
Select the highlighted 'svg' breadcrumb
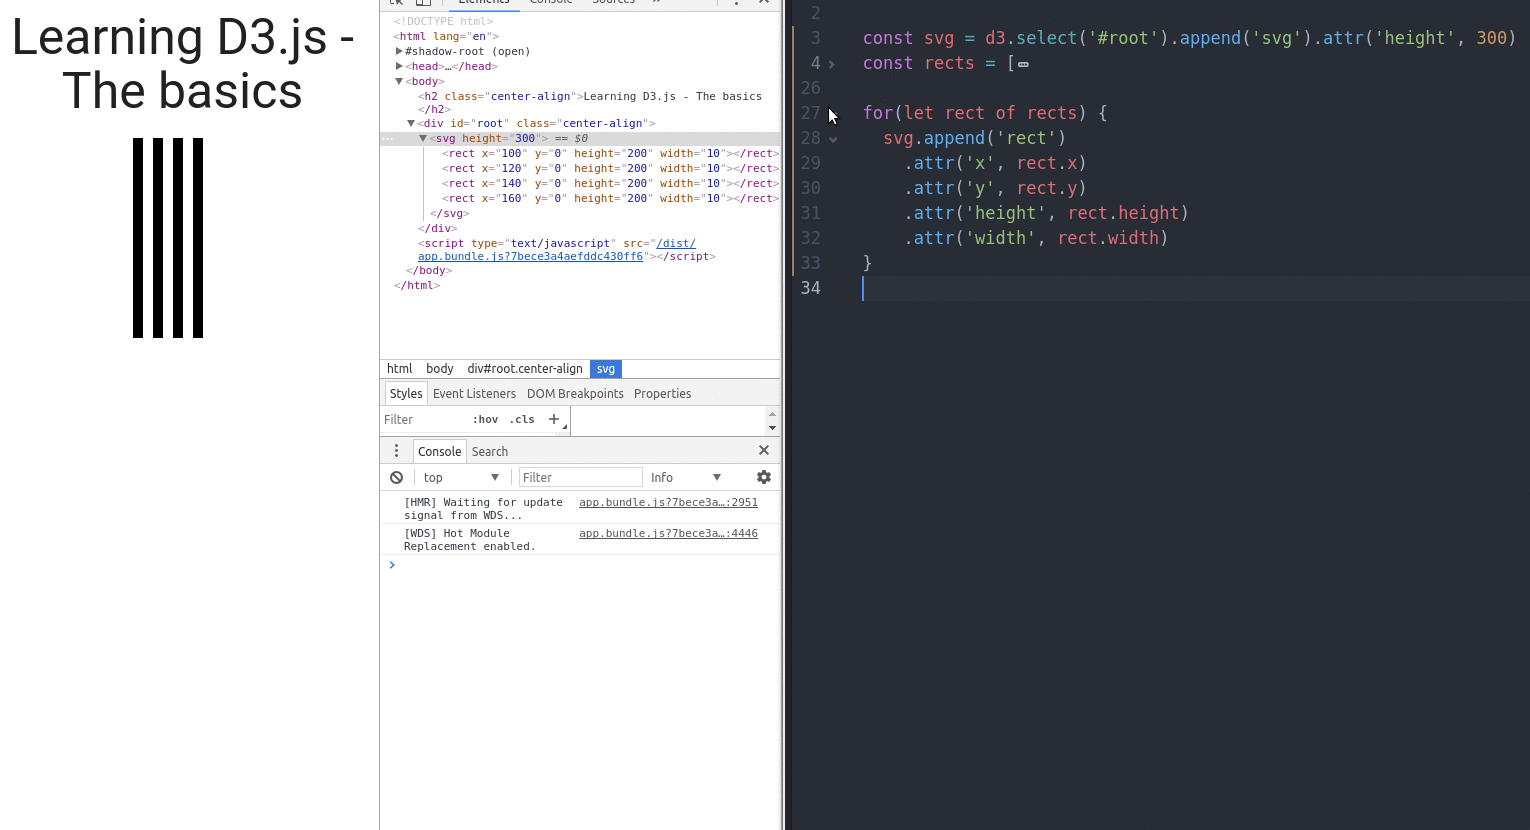point(606,368)
